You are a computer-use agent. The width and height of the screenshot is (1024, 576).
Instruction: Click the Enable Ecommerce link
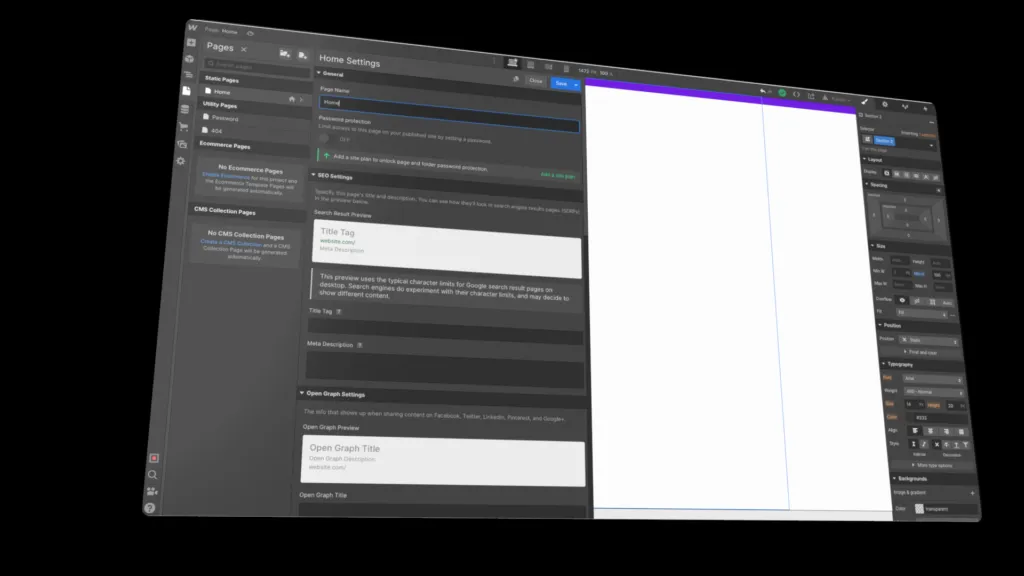point(226,175)
